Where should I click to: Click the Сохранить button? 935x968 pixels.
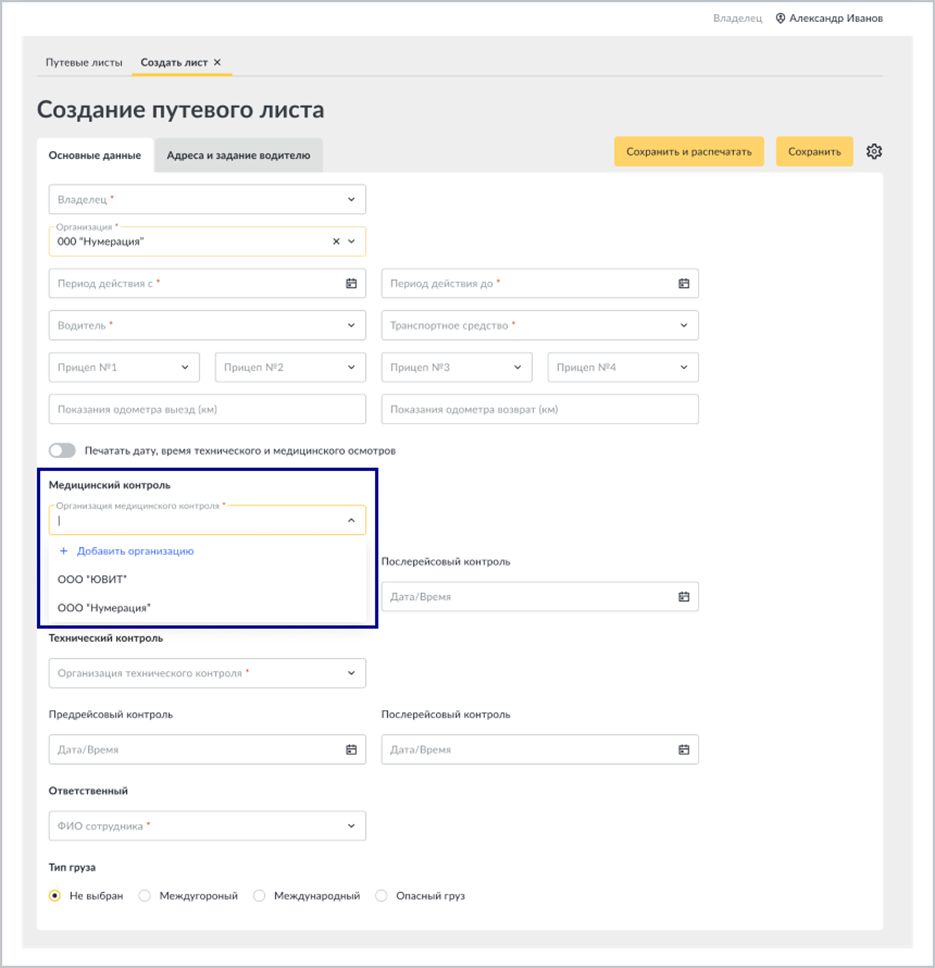(x=815, y=151)
